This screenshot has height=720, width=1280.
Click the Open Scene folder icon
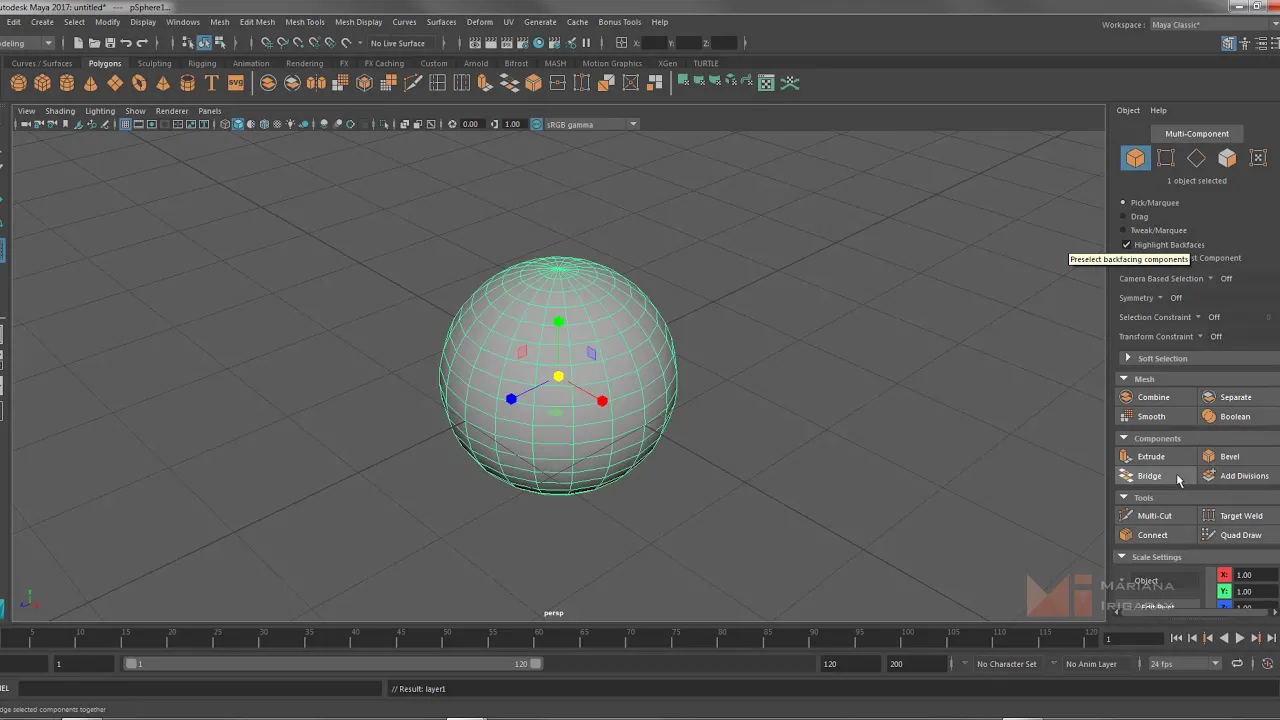tap(94, 43)
